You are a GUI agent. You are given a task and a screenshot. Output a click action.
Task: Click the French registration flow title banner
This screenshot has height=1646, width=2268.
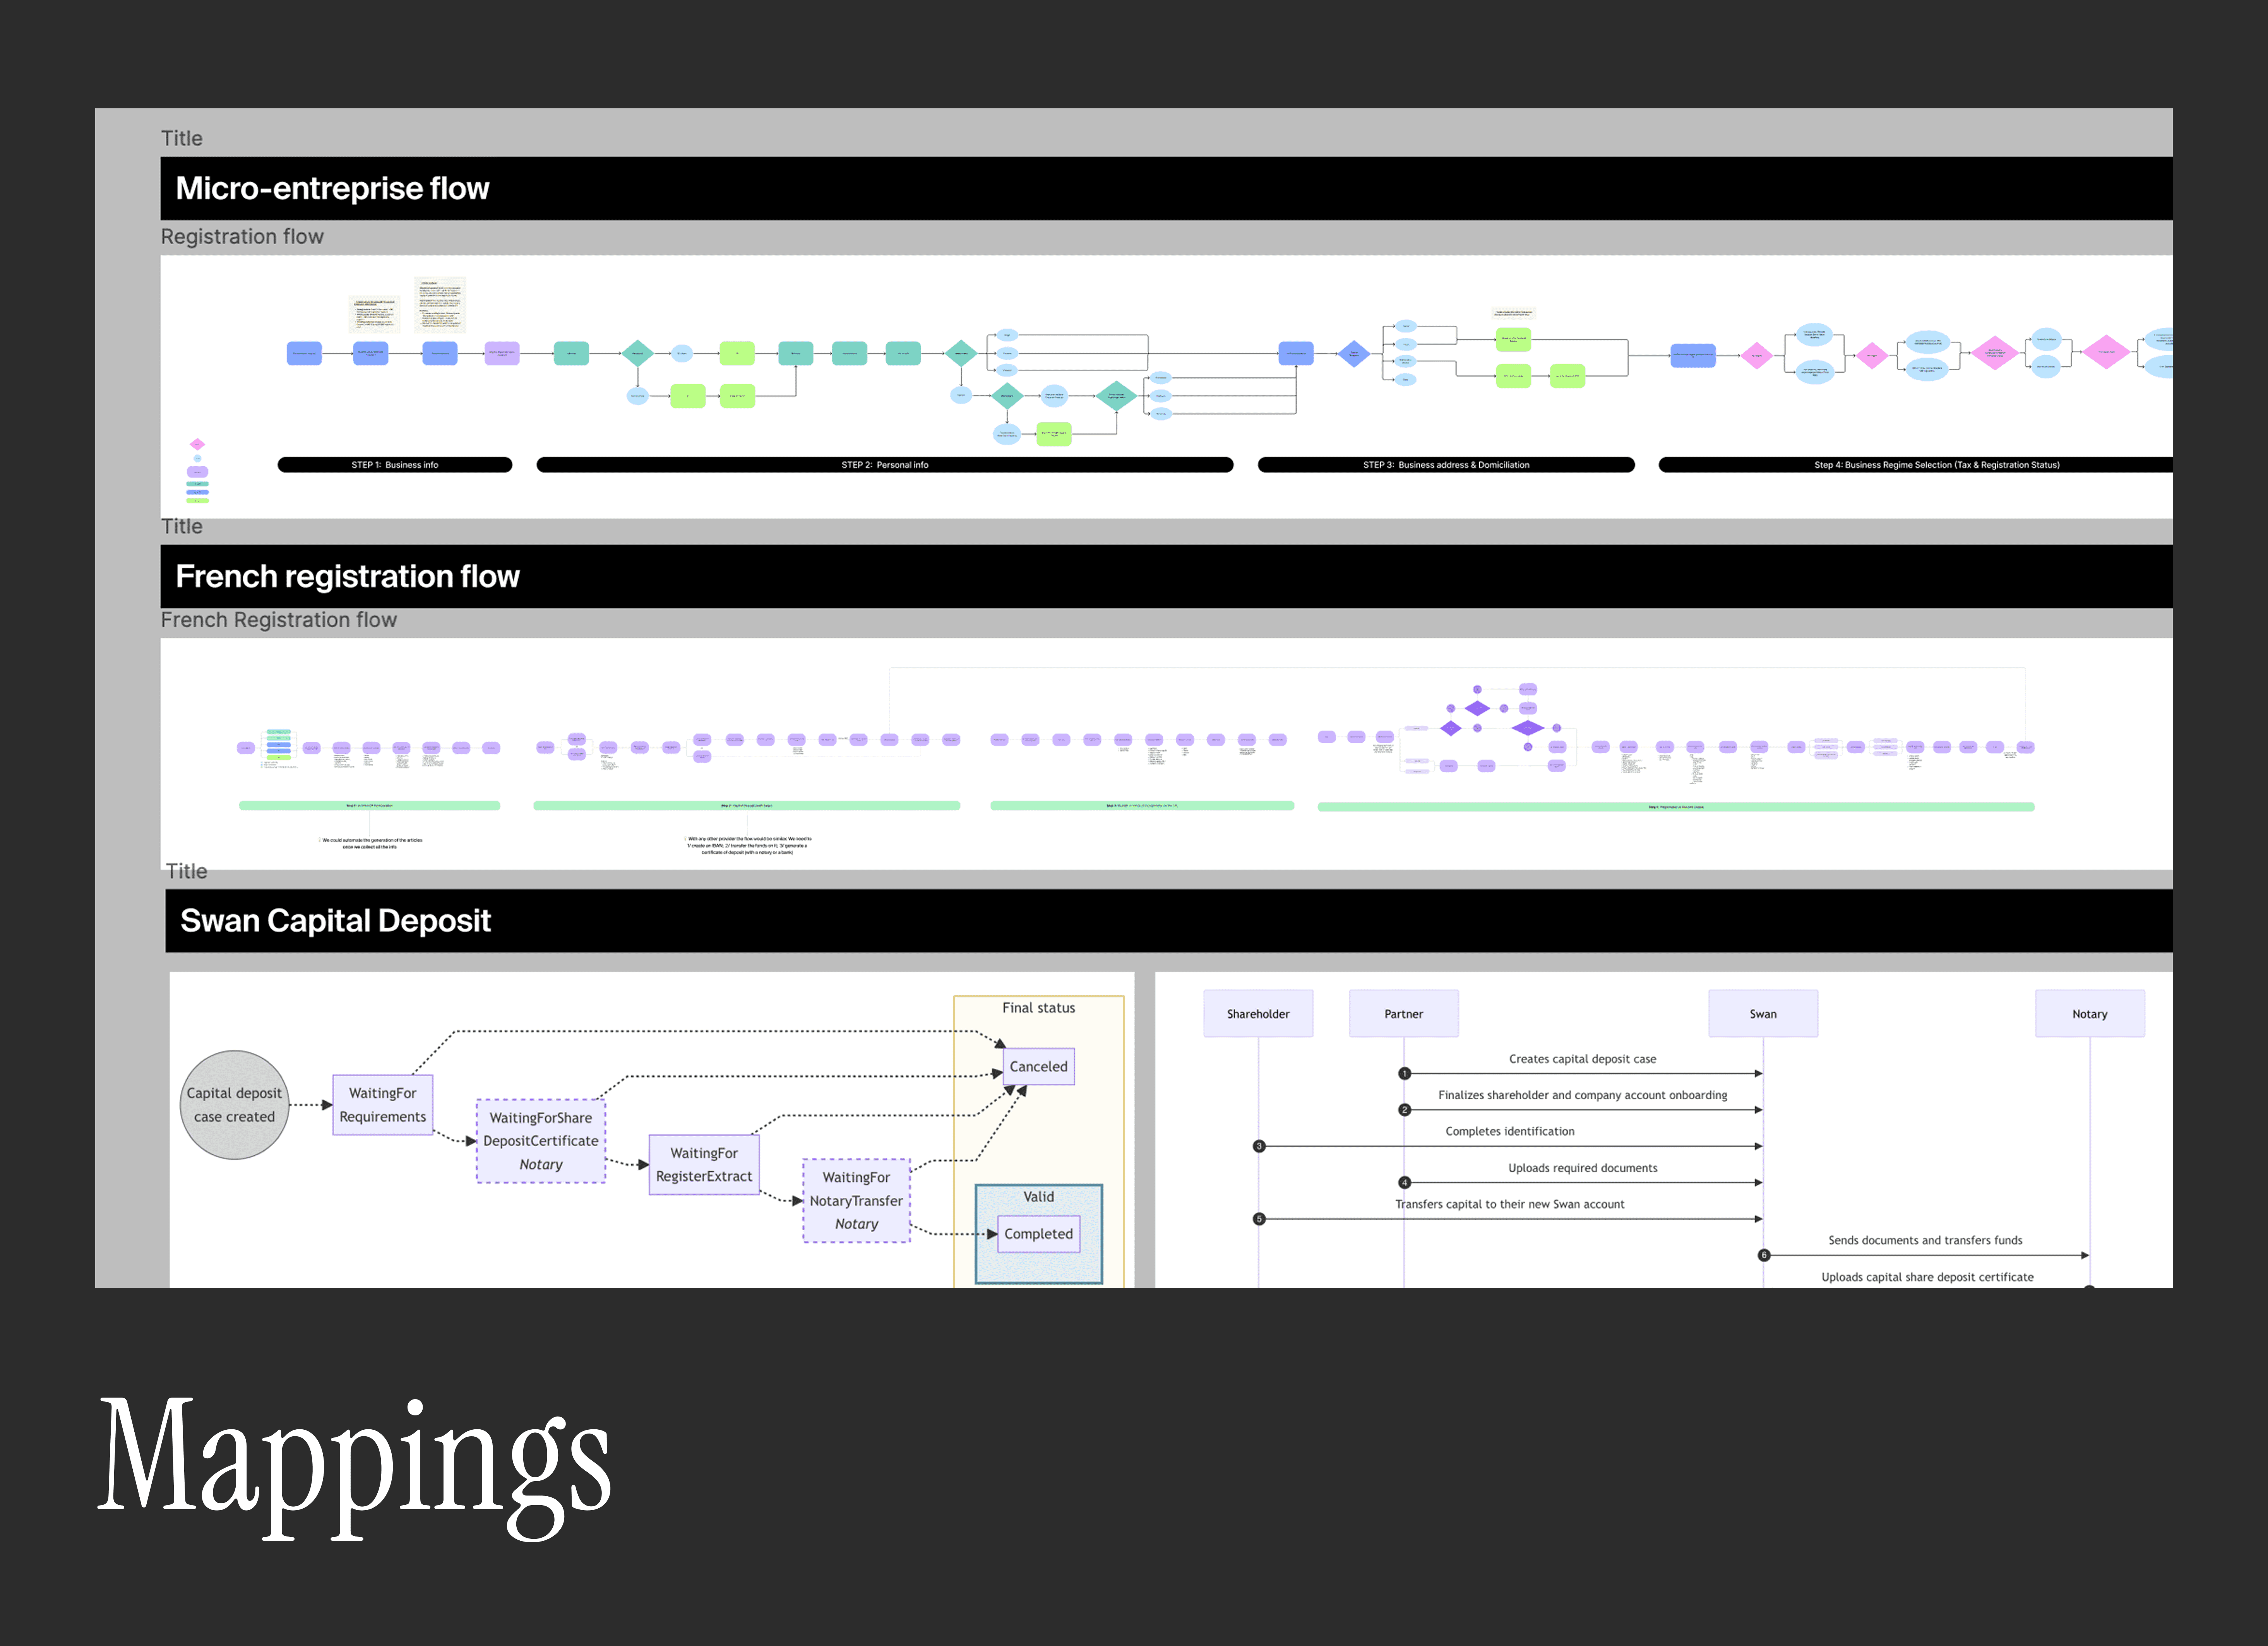click(x=1166, y=576)
